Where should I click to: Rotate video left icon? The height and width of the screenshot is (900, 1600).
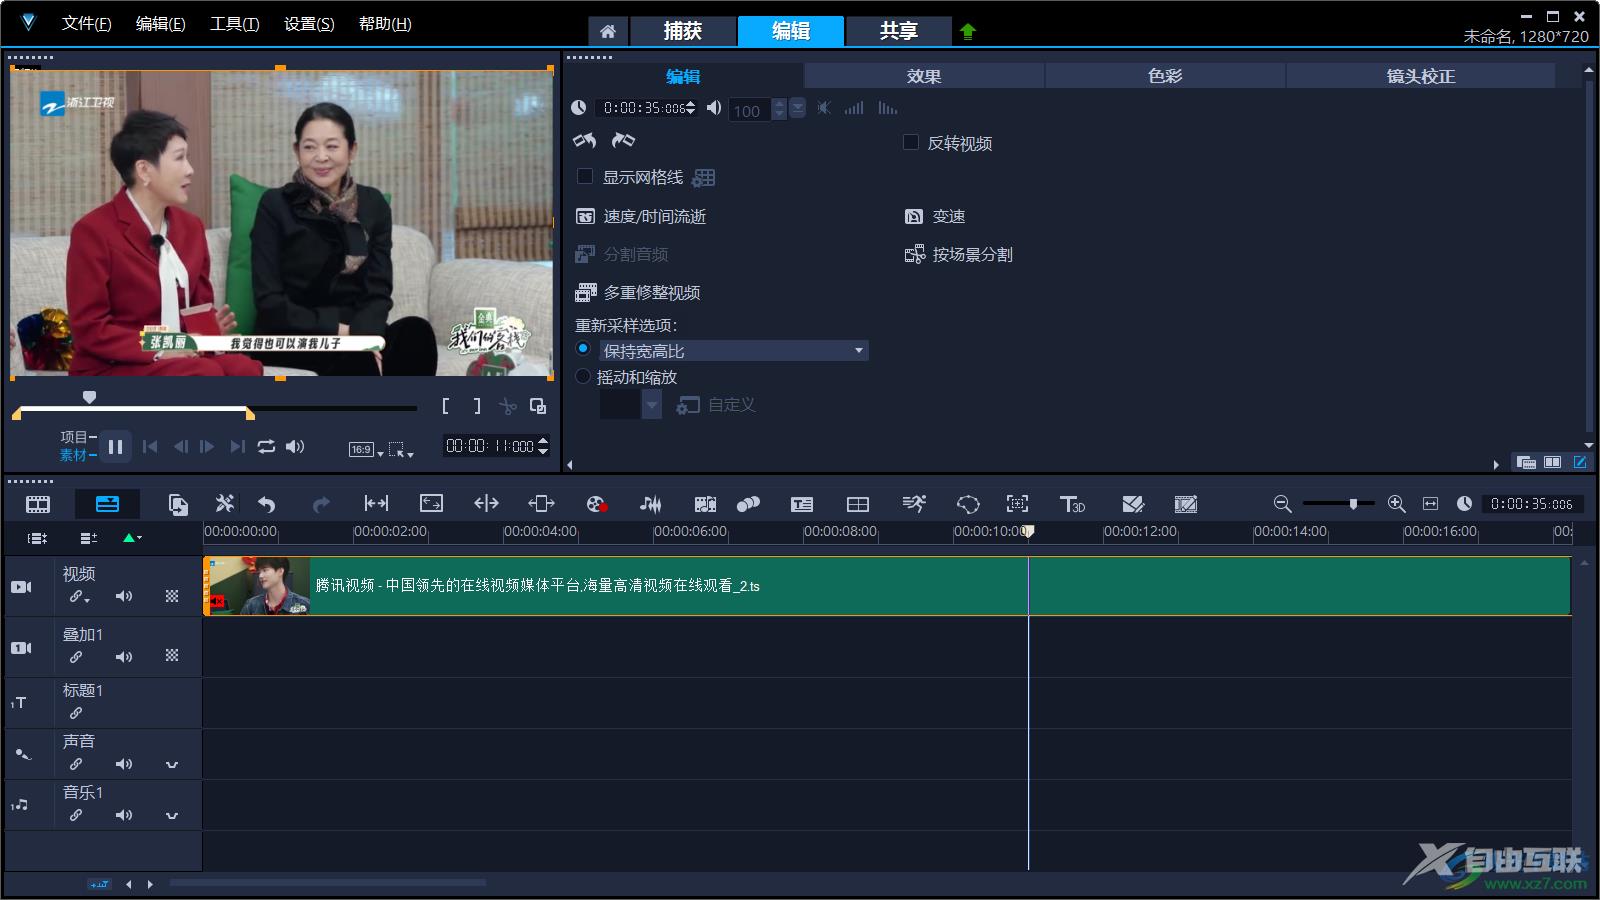click(585, 140)
